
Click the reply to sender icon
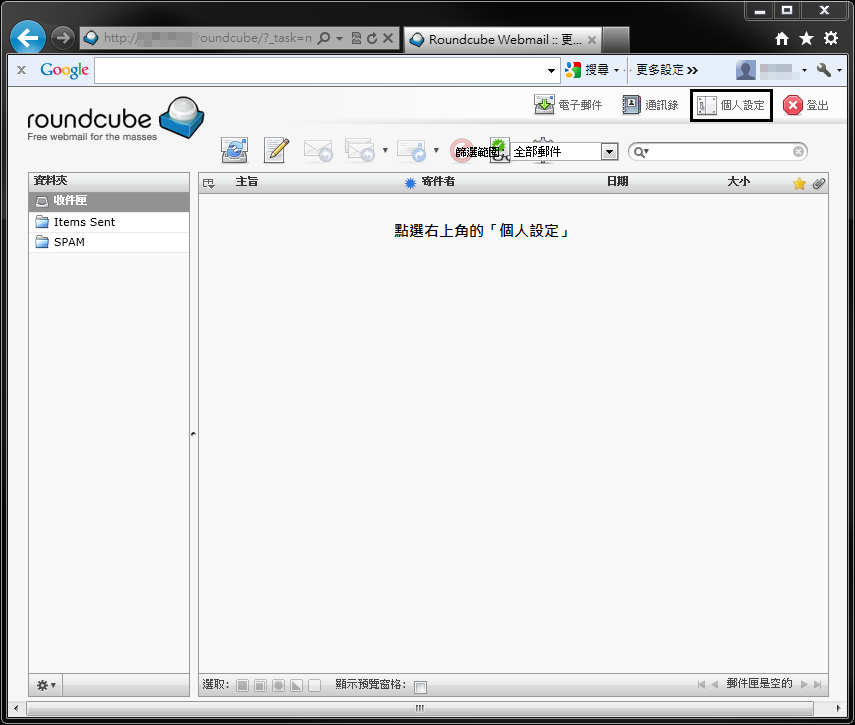pyautogui.click(x=318, y=150)
